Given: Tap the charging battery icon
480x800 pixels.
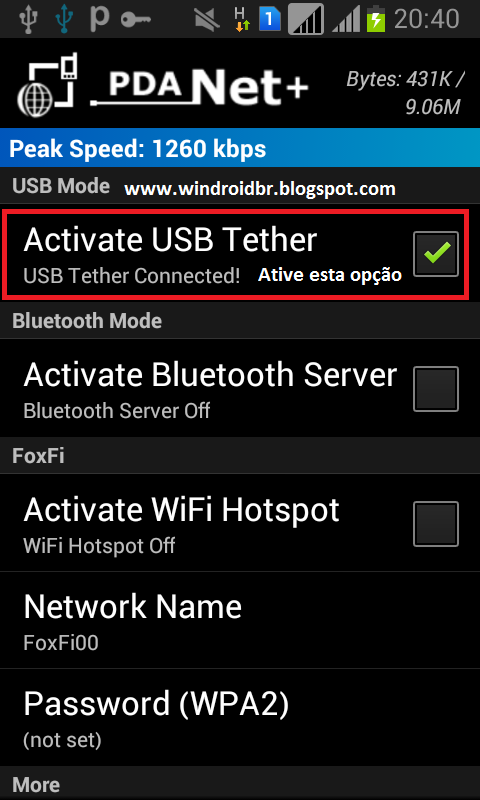Looking at the screenshot, I should (376, 18).
